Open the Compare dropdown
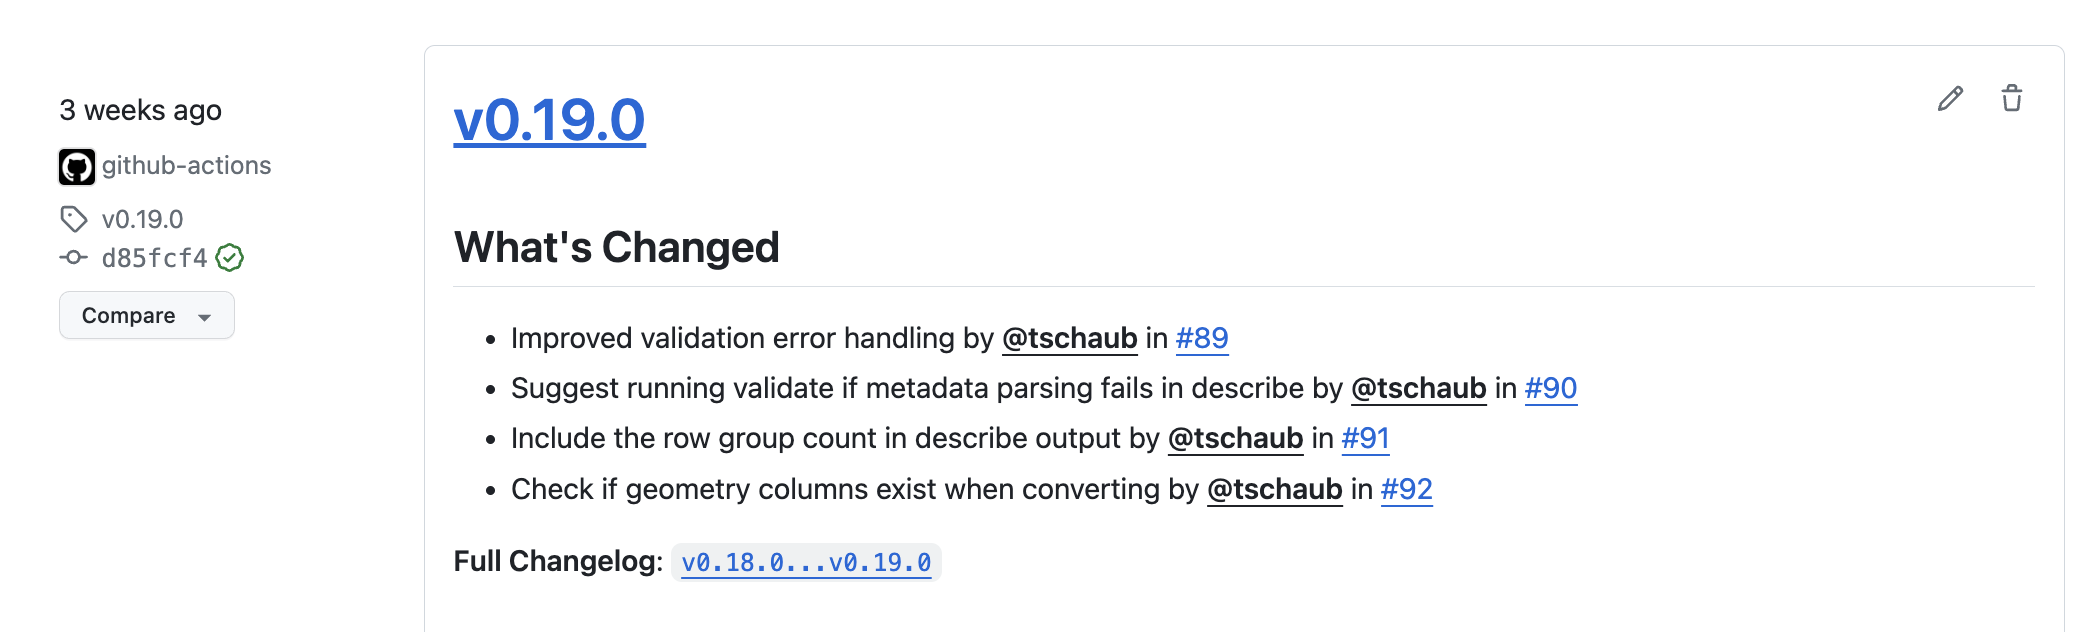Image resolution: width=2078 pixels, height=632 pixels. point(146,316)
